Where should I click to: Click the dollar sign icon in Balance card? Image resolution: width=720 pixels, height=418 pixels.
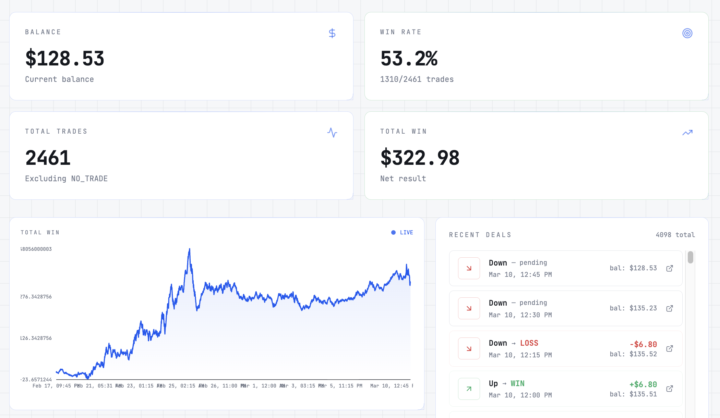click(x=332, y=33)
